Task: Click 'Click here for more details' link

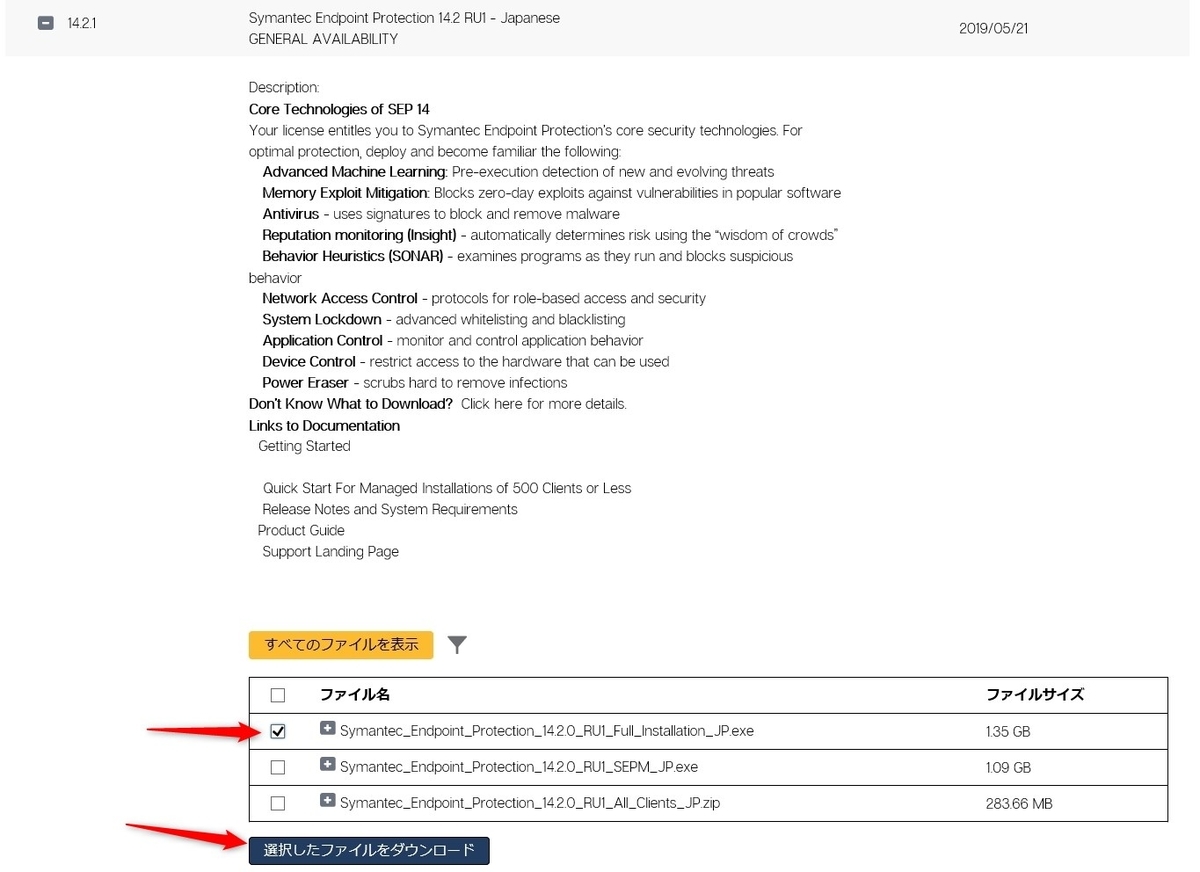Action: (544, 404)
